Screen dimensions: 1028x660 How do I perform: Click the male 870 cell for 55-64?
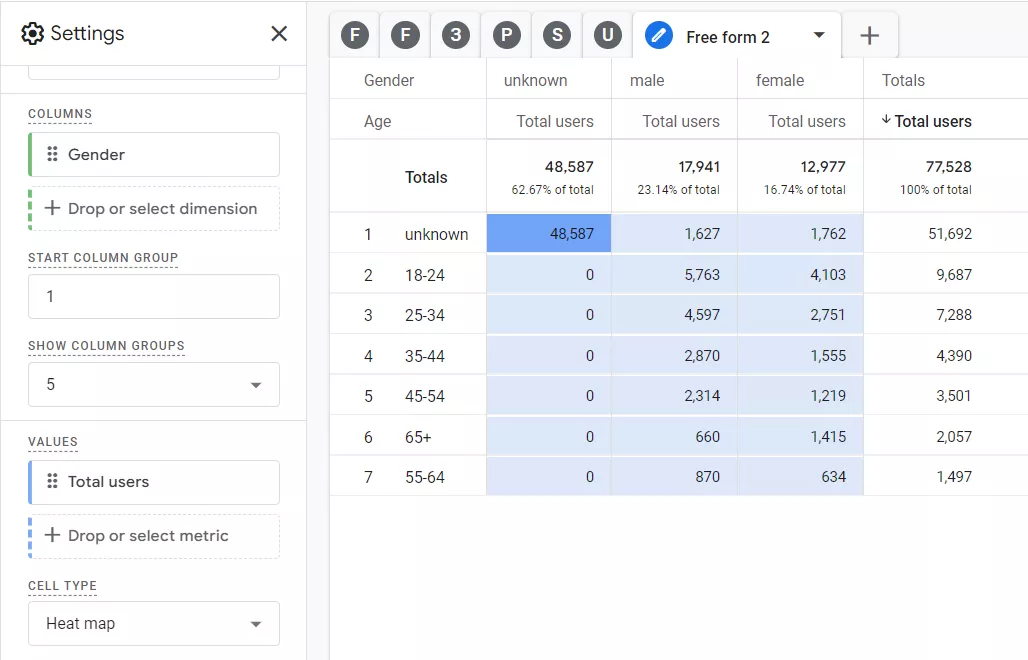674,476
